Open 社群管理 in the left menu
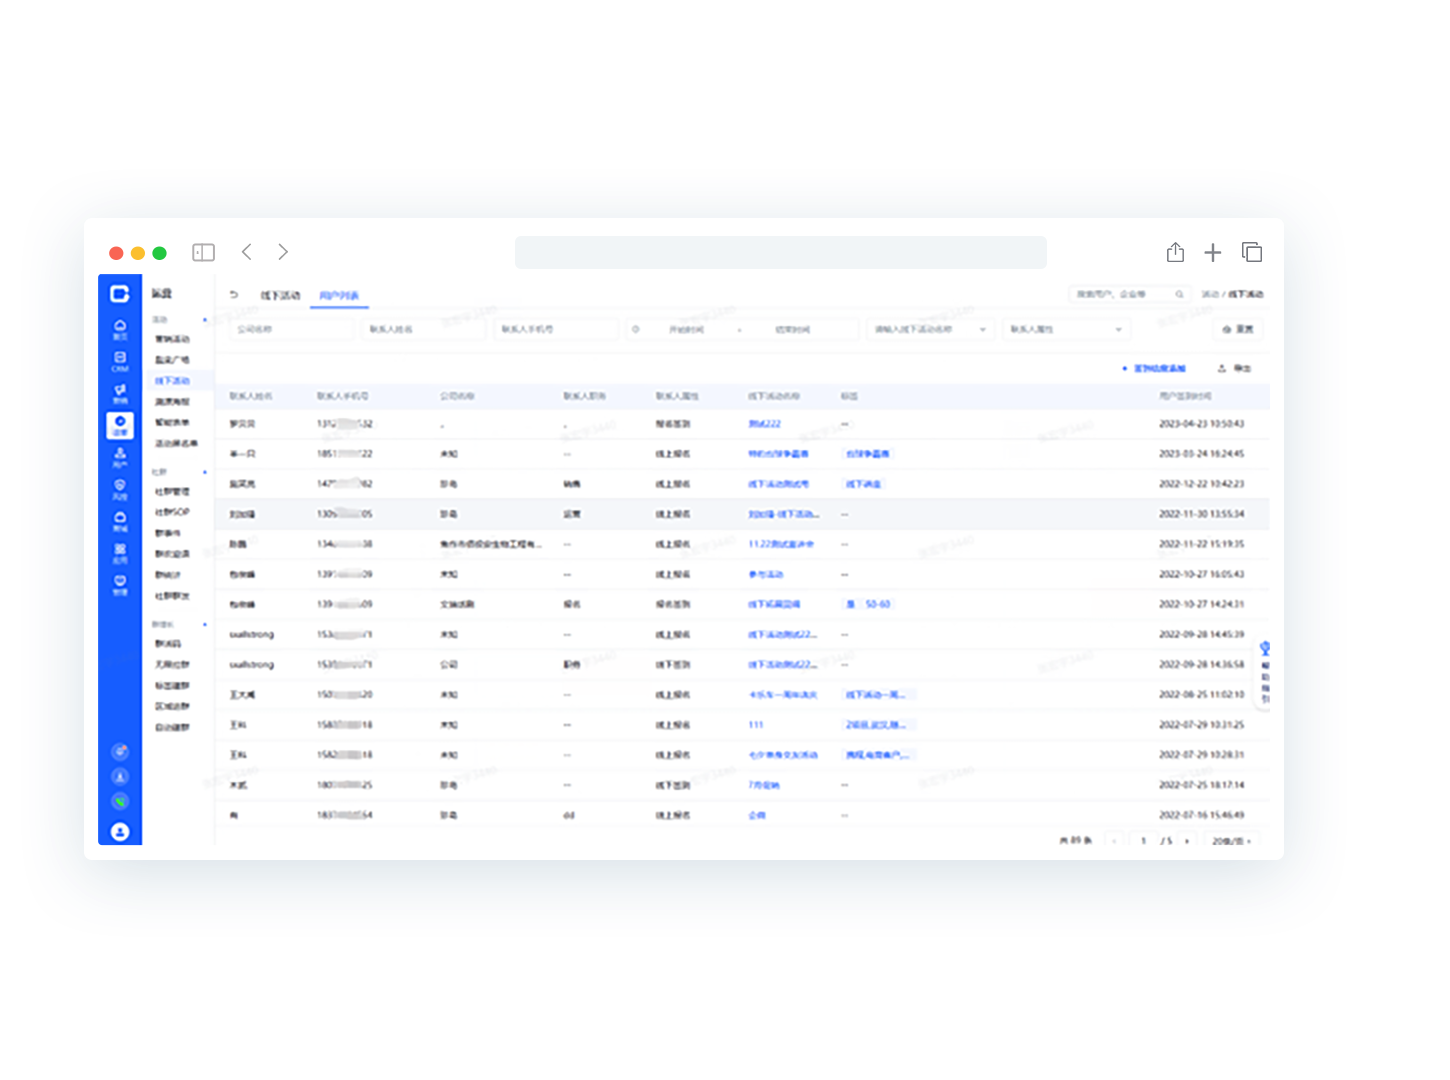1450x1080 pixels. 172,492
